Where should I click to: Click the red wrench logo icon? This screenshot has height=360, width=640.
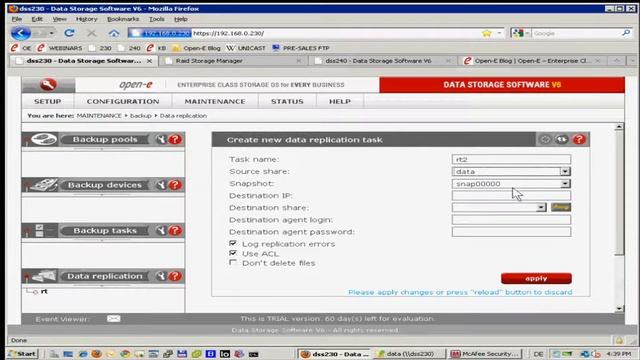coord(48,84)
